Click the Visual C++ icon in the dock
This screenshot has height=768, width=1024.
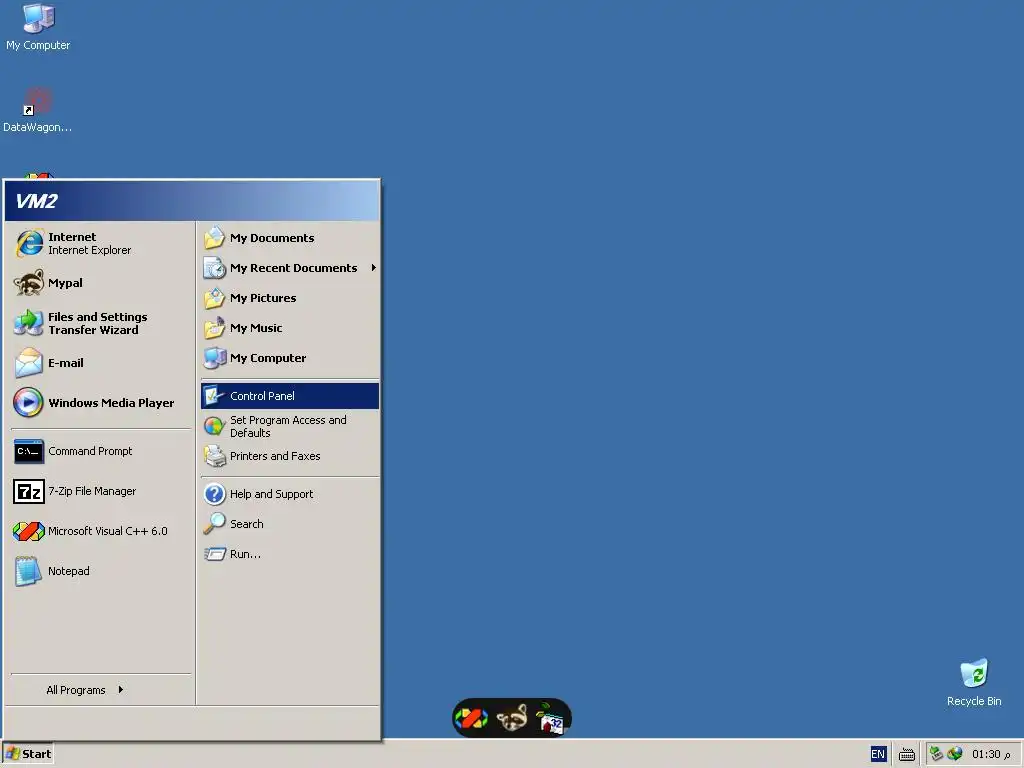472,718
